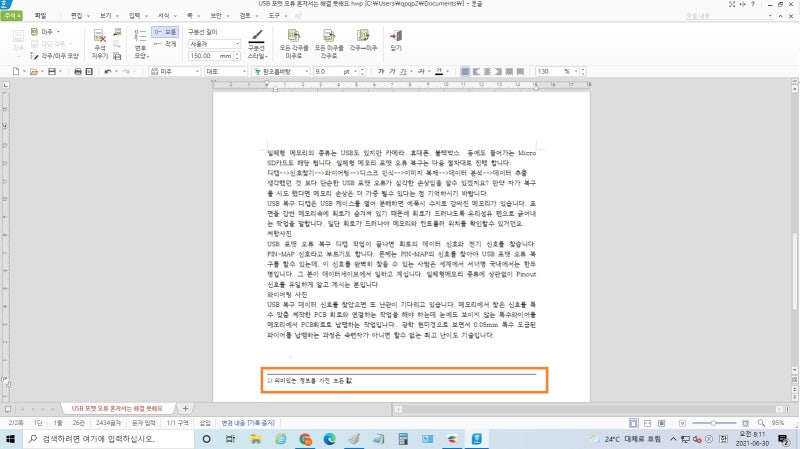Select the green 주석 ribbon tab

click(11, 16)
